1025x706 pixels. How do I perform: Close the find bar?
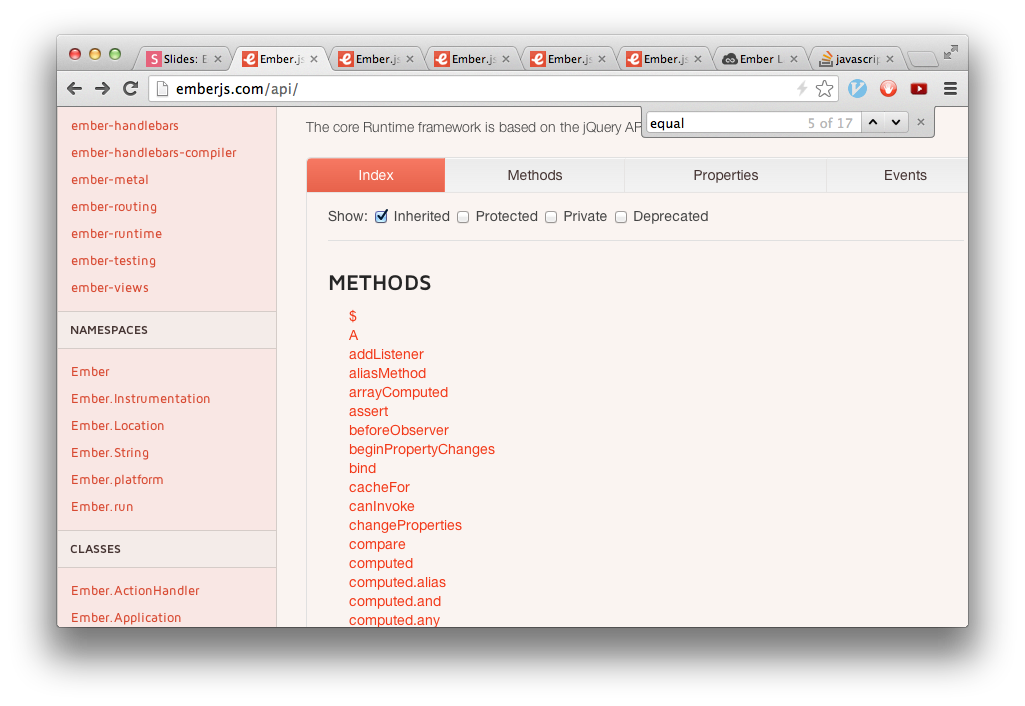pyautogui.click(x=920, y=122)
